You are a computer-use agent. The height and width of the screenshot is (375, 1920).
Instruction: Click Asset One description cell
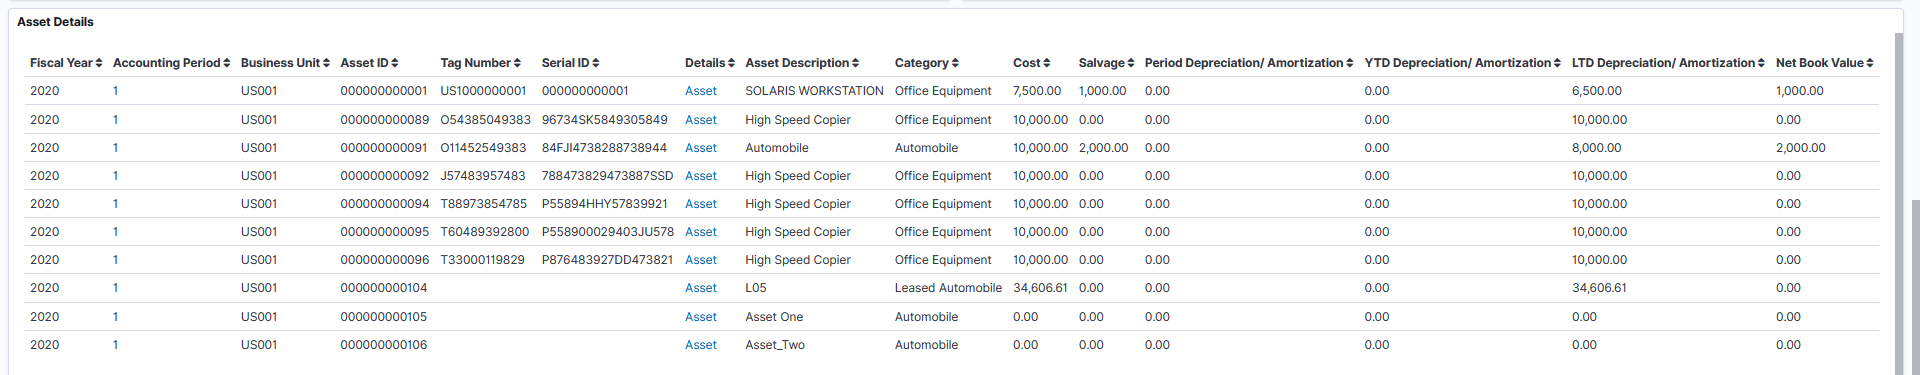click(774, 317)
